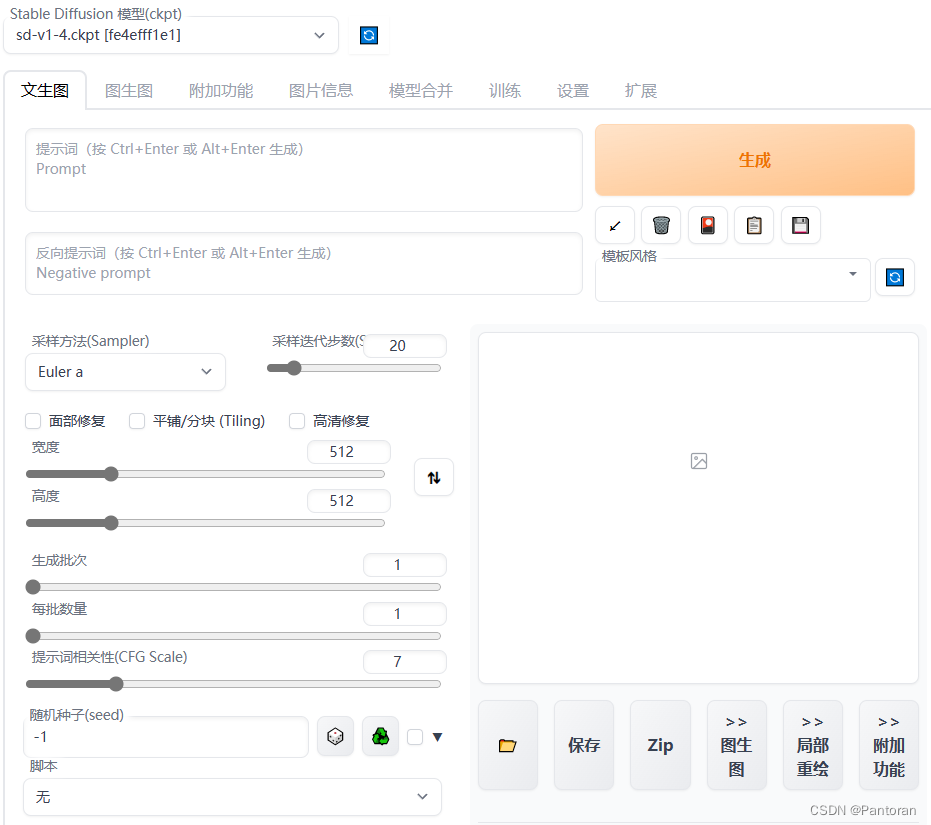Click into the 提示词 Prompt text box
Viewport: 931px width, 825px height.
[303, 170]
